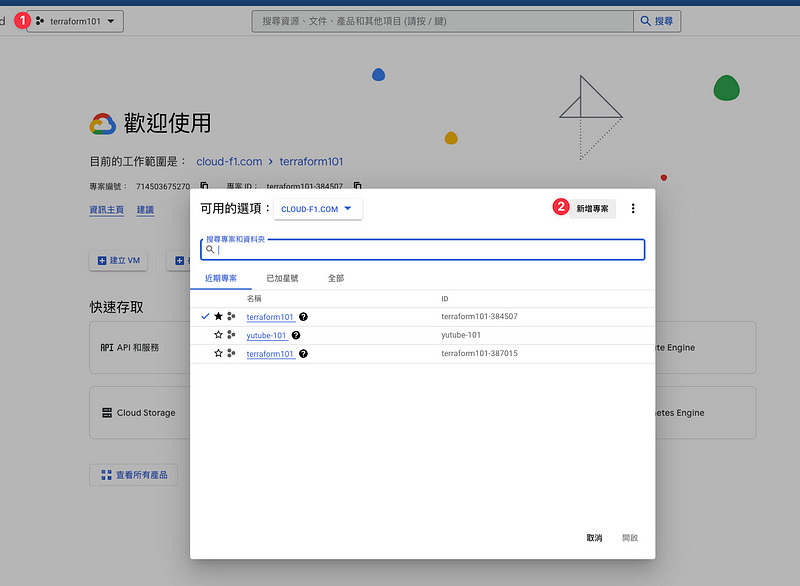The image size is (800, 586).
Task: Click project icon in terraform101-384507 row
Action: pyautogui.click(x=231, y=316)
